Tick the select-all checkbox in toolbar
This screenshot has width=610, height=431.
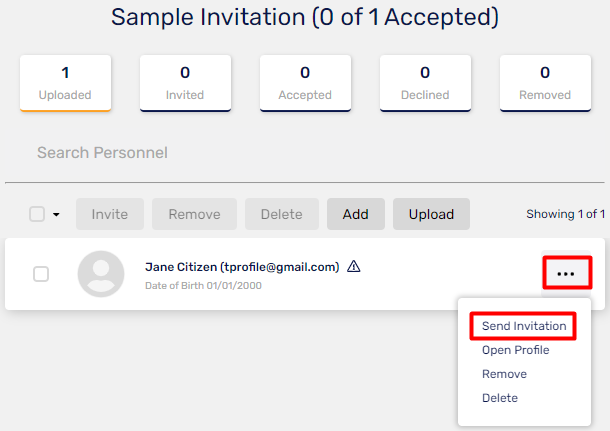pyautogui.click(x=37, y=214)
